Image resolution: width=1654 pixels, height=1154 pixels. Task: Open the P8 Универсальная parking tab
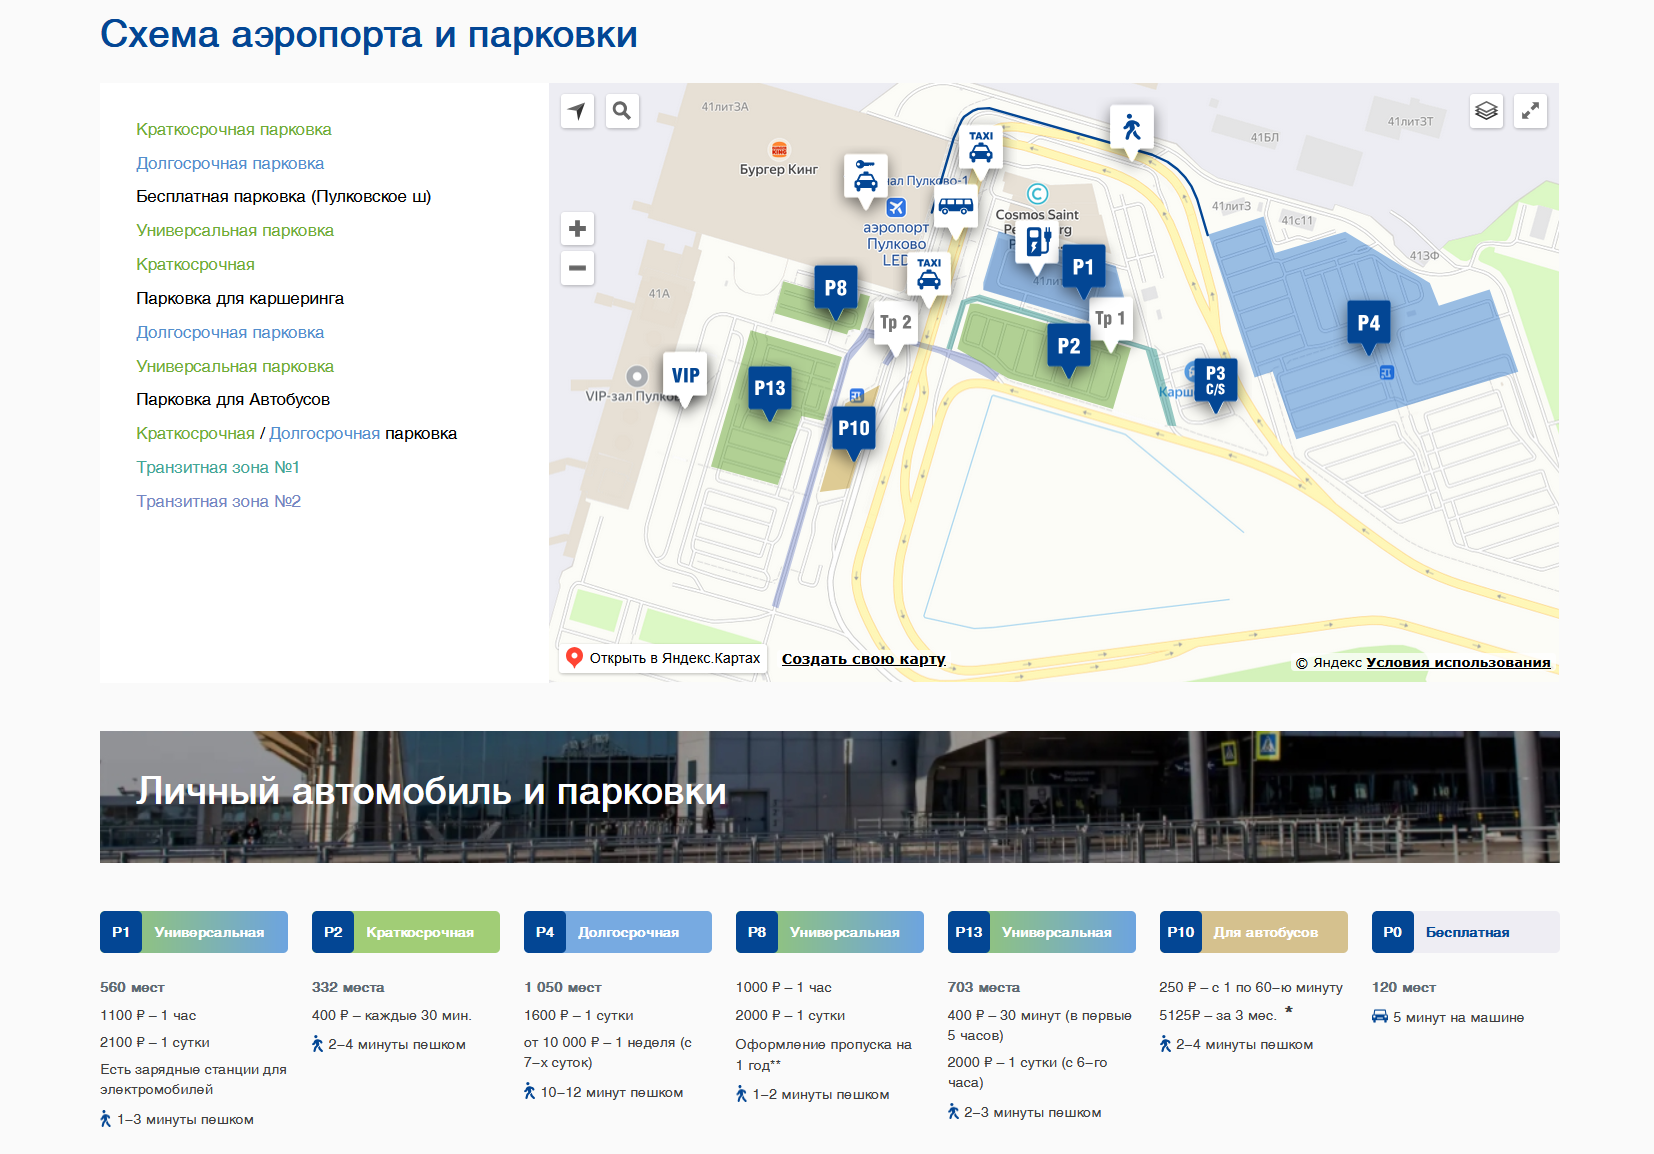[x=830, y=932]
